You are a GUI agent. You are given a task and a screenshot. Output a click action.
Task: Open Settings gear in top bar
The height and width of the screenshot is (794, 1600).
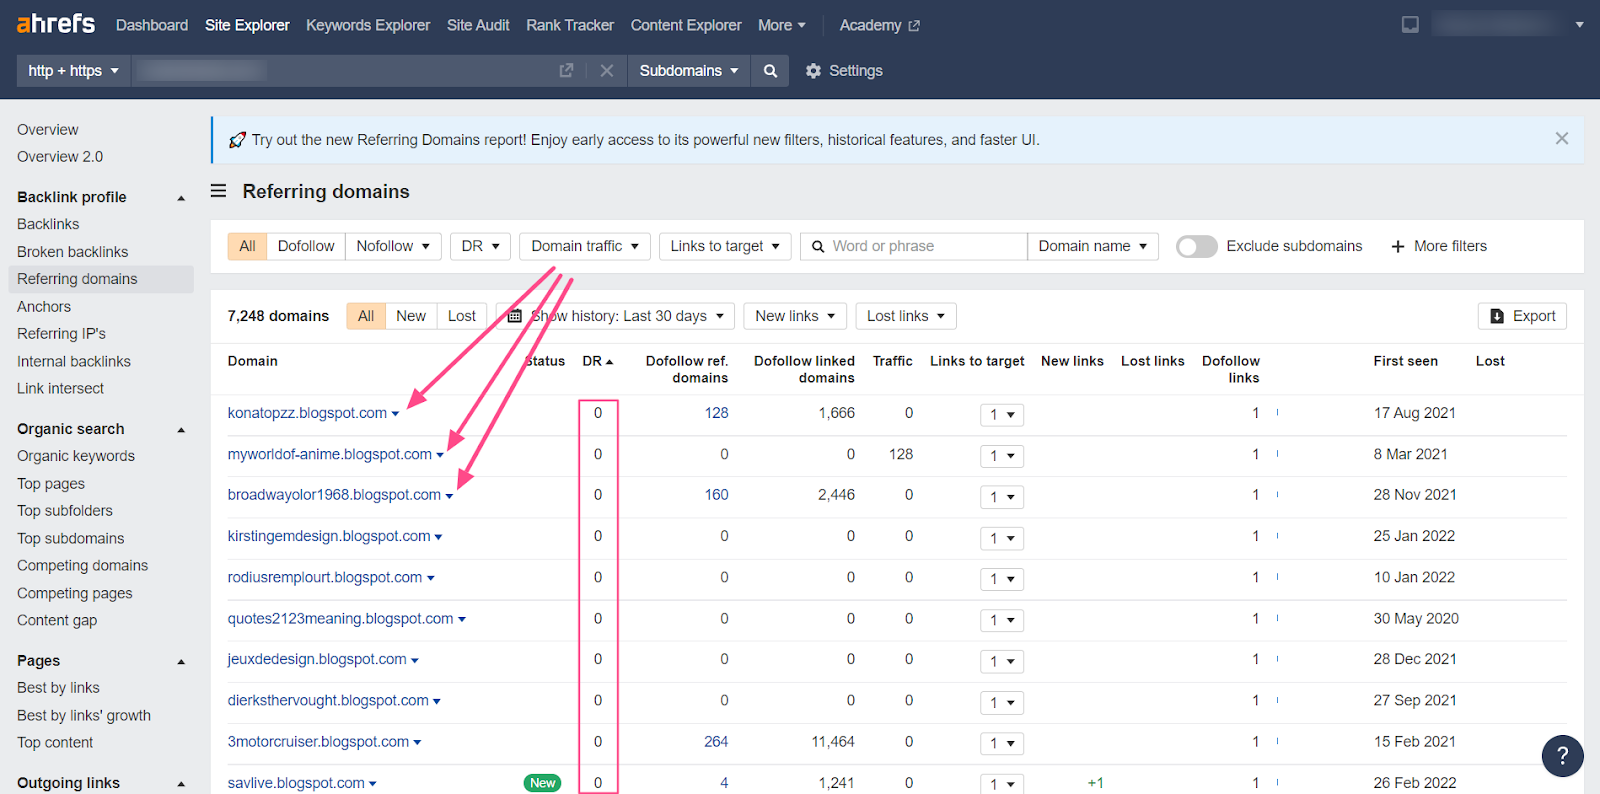coord(844,70)
